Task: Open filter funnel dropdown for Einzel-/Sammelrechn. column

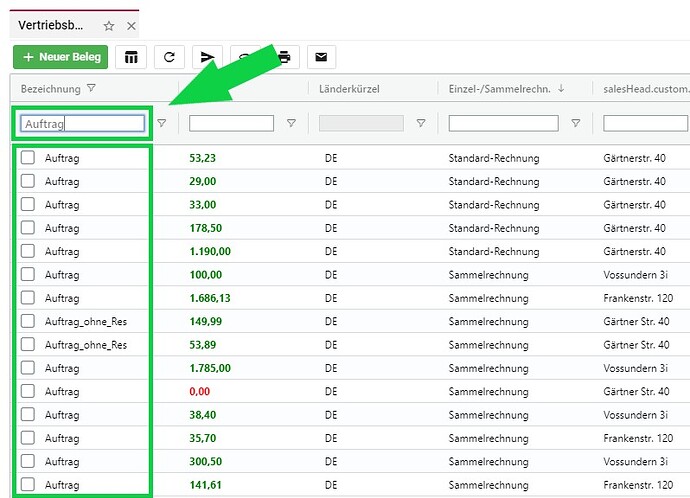Action: [x=575, y=123]
